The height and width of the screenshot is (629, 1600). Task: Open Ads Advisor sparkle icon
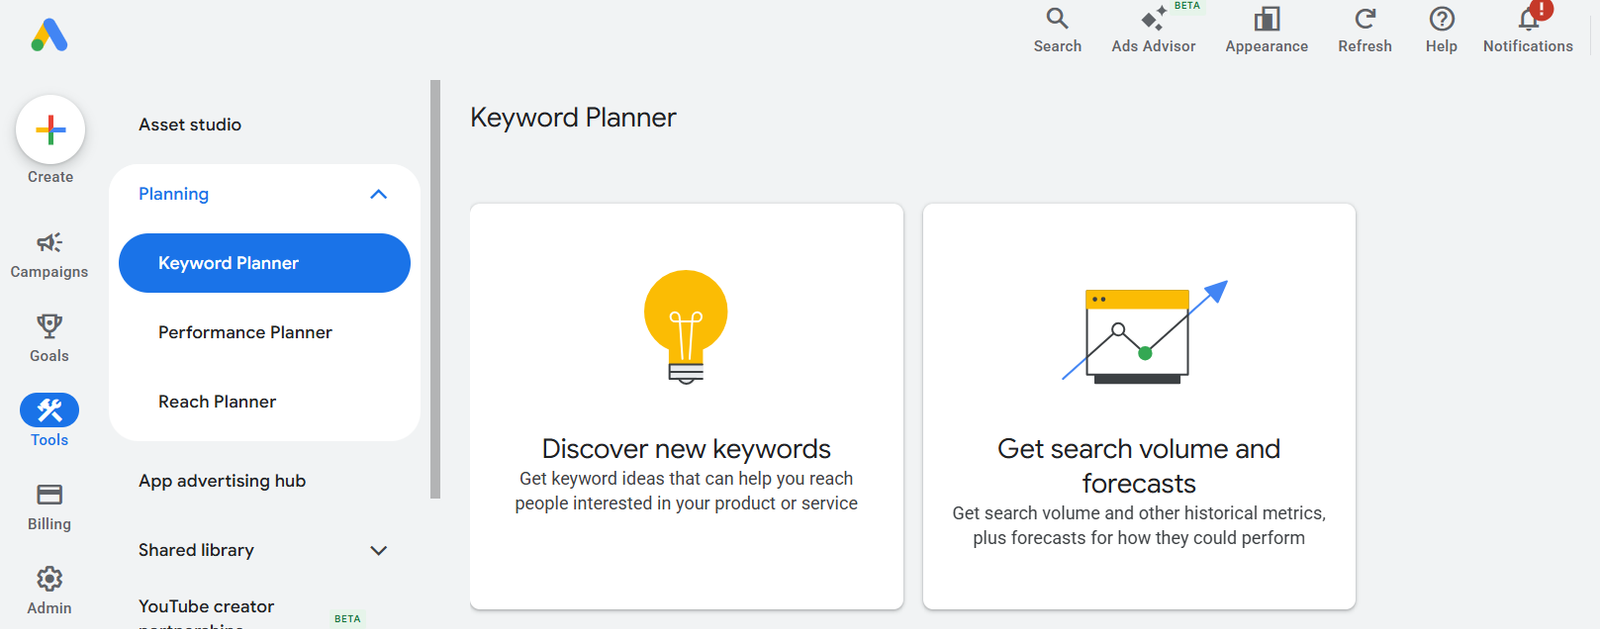coord(1153,18)
